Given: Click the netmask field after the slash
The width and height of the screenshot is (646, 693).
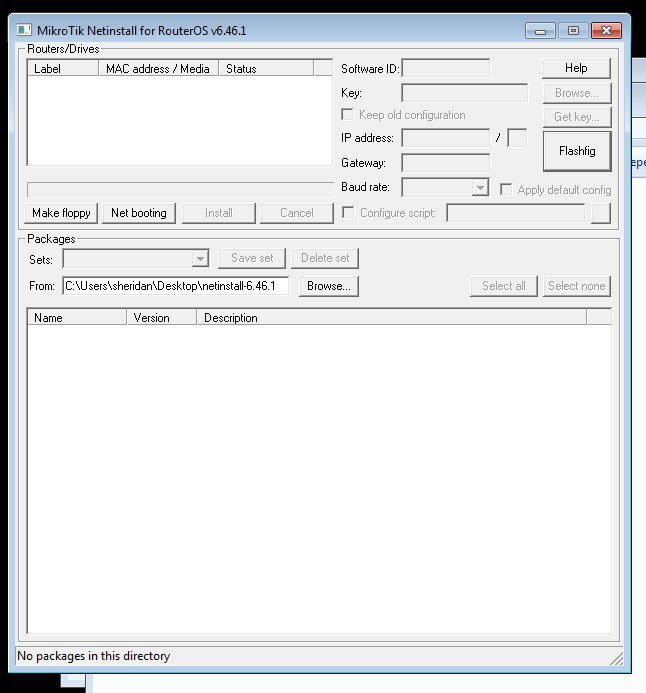Looking at the screenshot, I should pos(517,138).
